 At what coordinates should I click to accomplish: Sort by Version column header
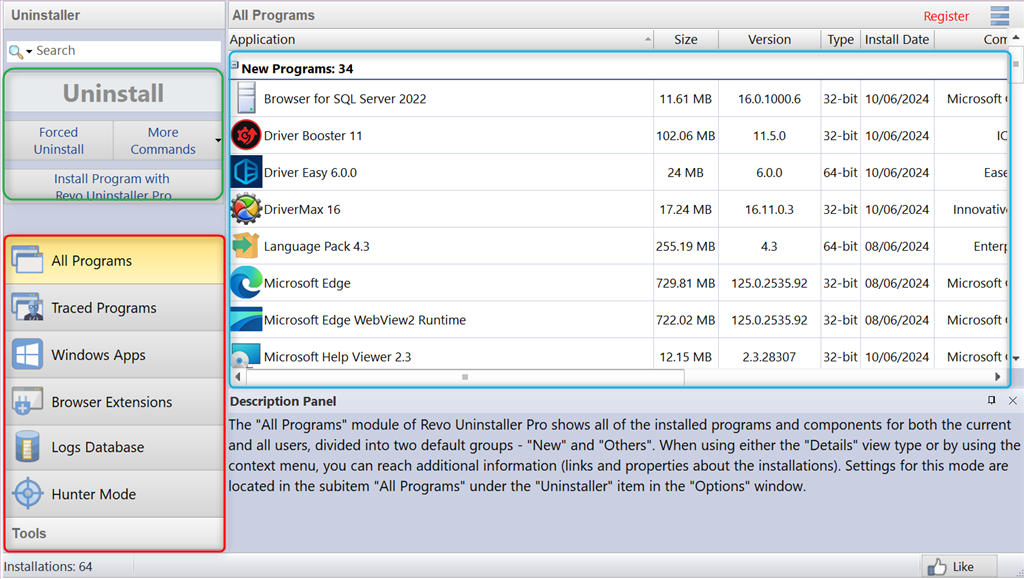point(769,39)
